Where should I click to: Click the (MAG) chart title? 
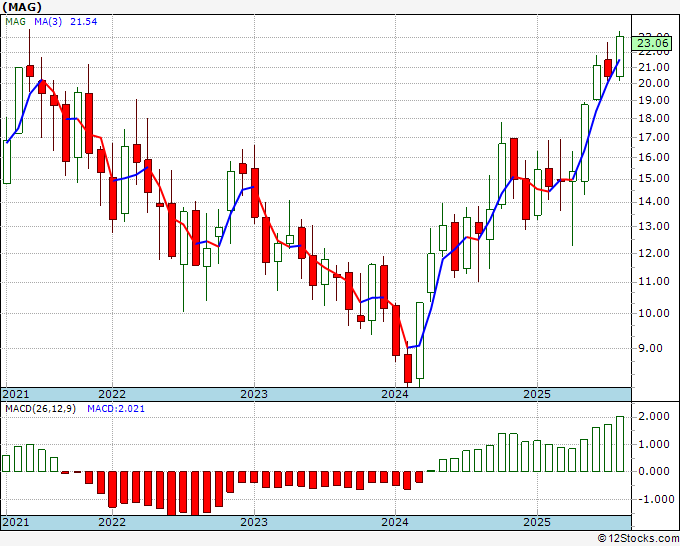[22, 7]
